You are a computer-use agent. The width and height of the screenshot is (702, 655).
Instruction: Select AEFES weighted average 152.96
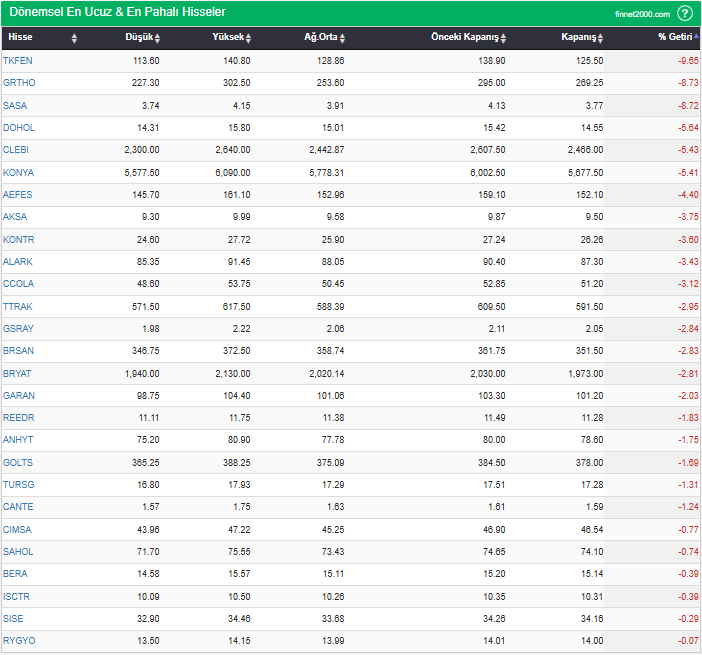(330, 195)
